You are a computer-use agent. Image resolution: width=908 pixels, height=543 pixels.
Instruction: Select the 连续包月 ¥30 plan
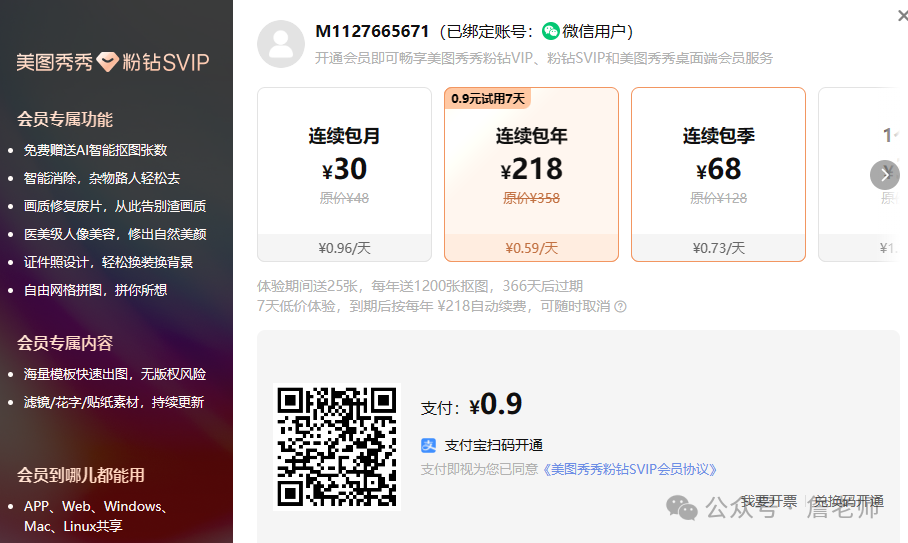[345, 175]
